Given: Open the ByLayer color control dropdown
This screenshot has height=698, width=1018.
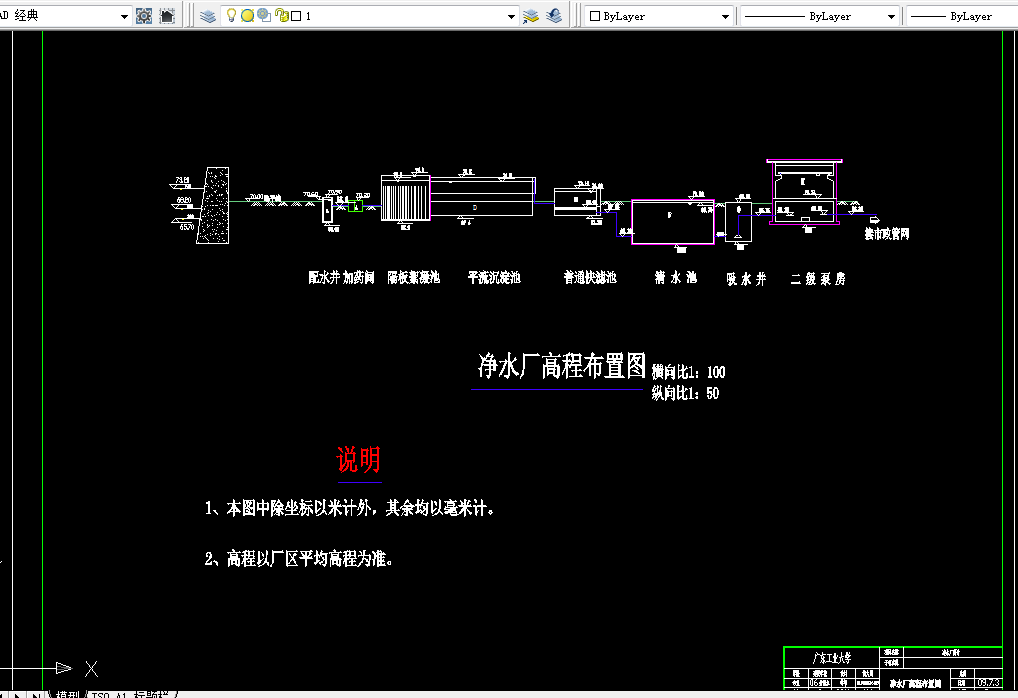Looking at the screenshot, I should click(x=725, y=16).
